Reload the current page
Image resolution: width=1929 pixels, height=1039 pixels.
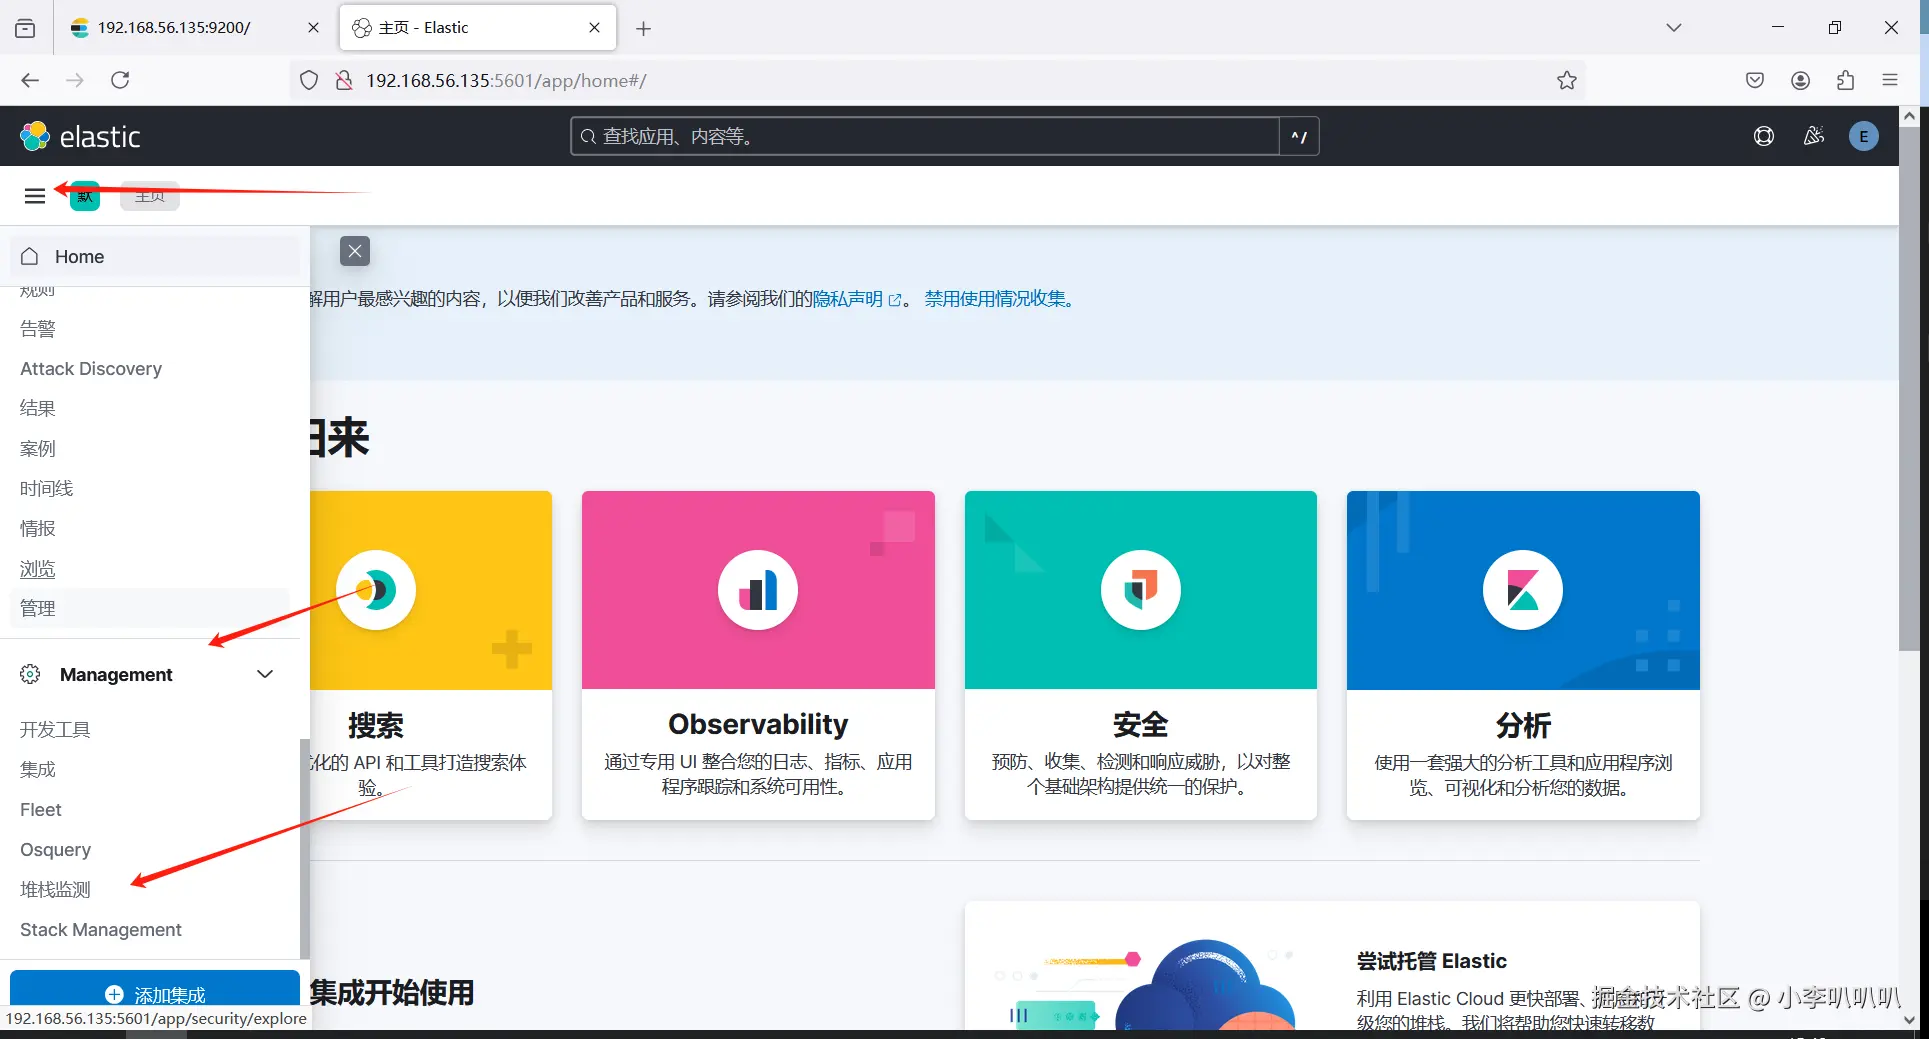click(120, 80)
